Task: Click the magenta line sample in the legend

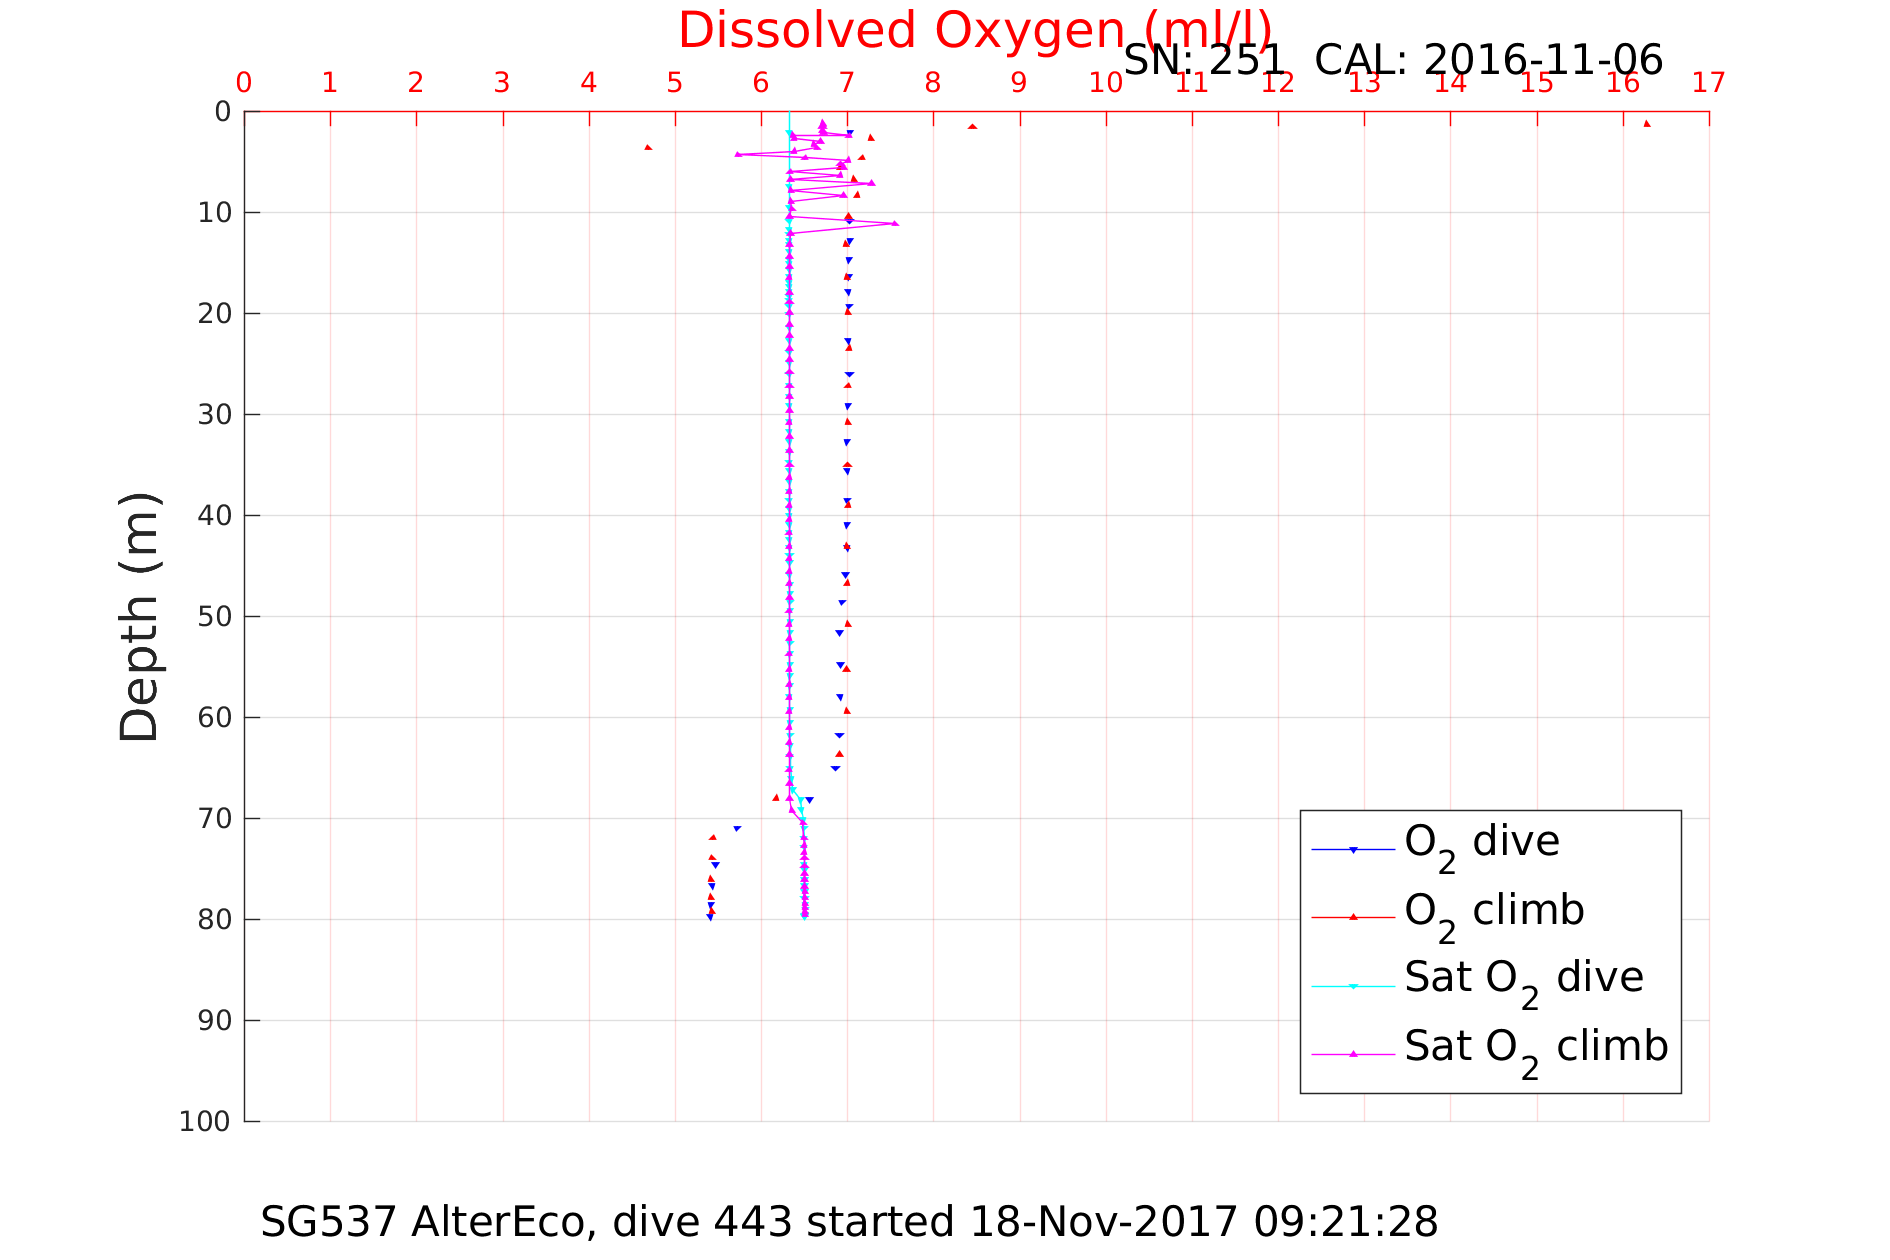Action: point(1353,1054)
